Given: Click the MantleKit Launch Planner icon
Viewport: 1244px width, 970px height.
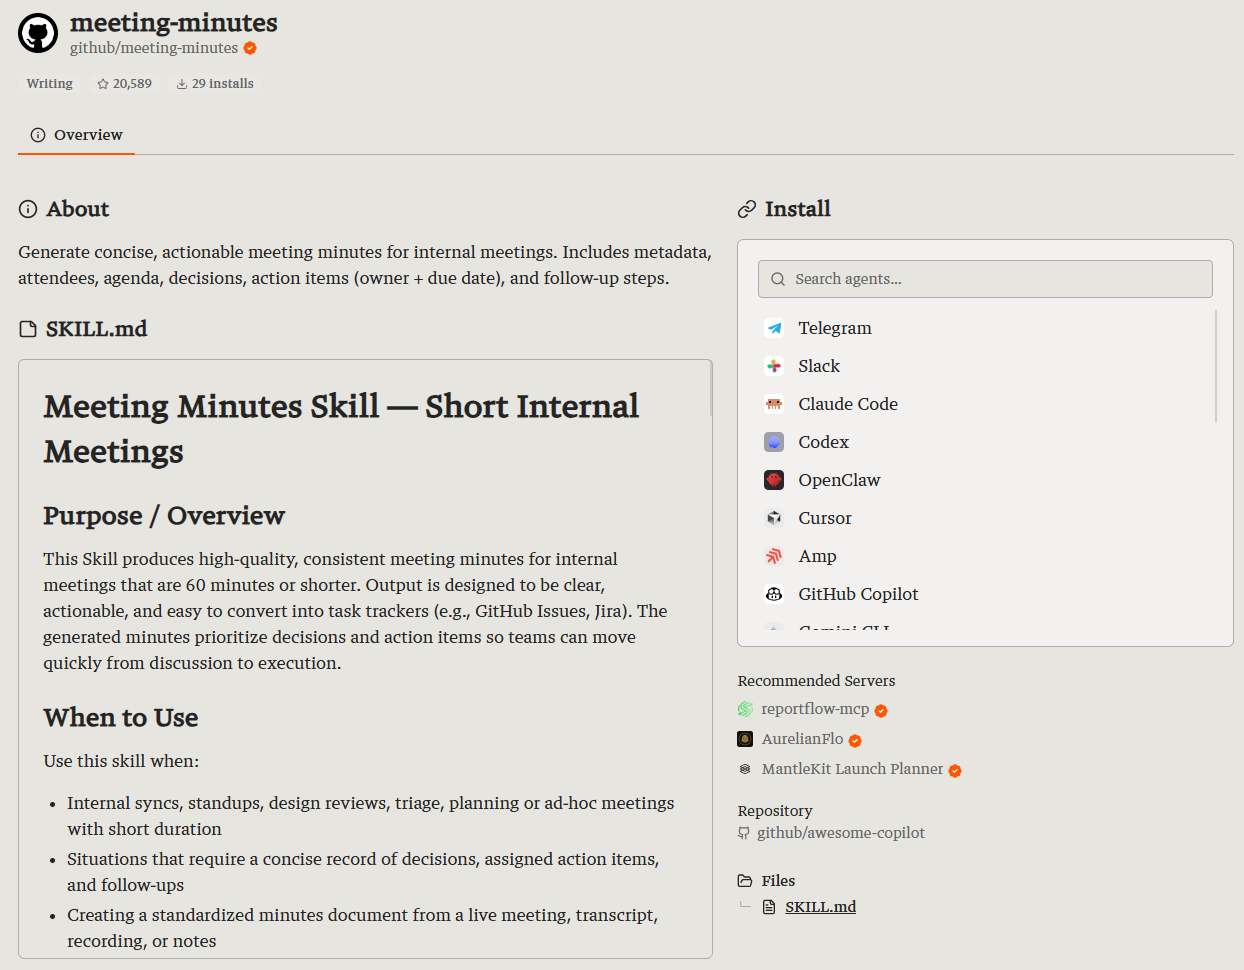Looking at the screenshot, I should point(745,769).
